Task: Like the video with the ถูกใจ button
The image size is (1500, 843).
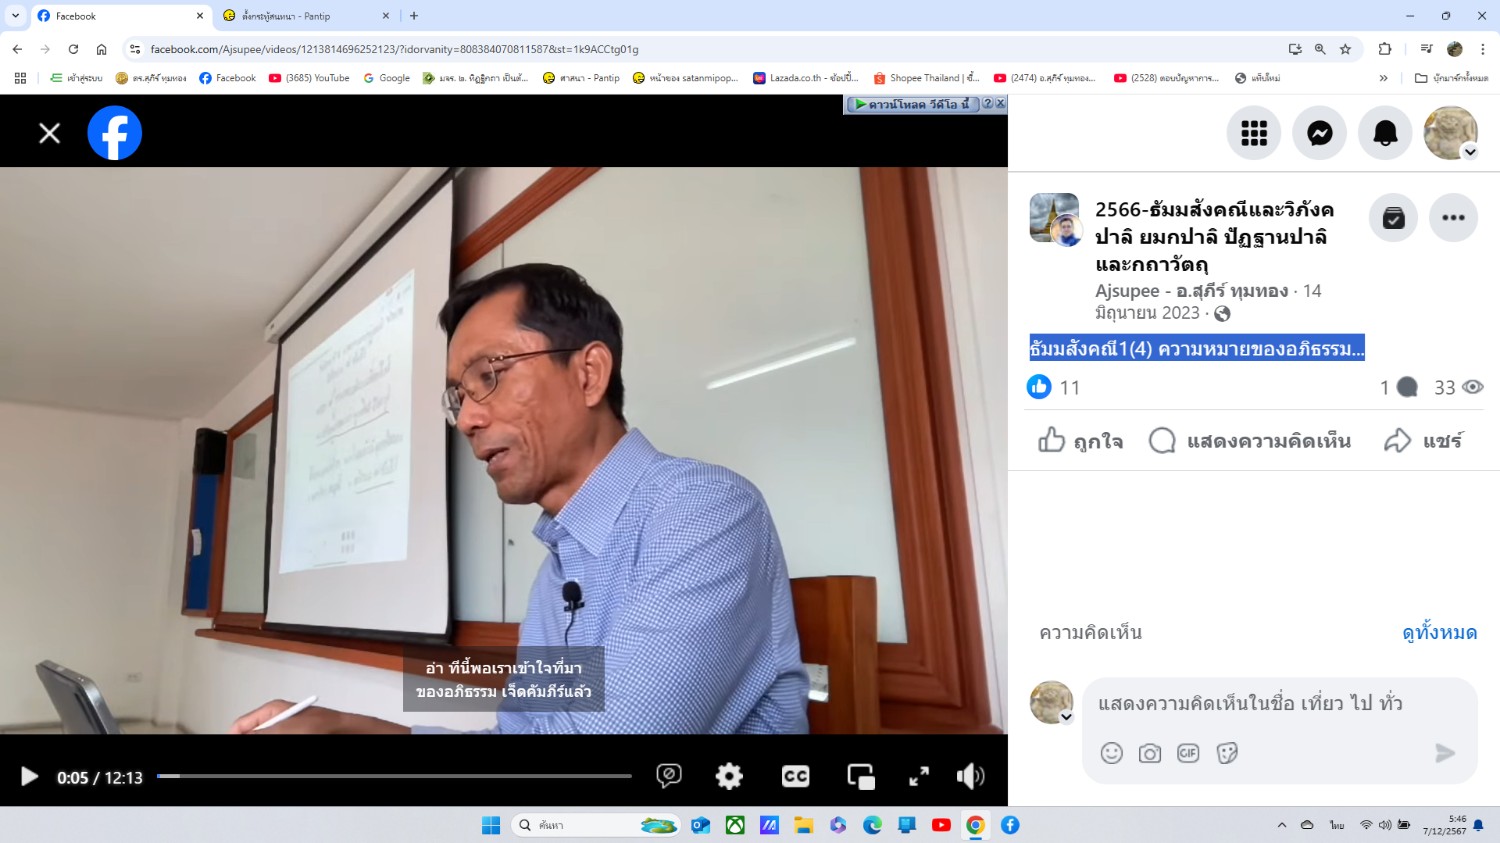Action: tap(1080, 441)
